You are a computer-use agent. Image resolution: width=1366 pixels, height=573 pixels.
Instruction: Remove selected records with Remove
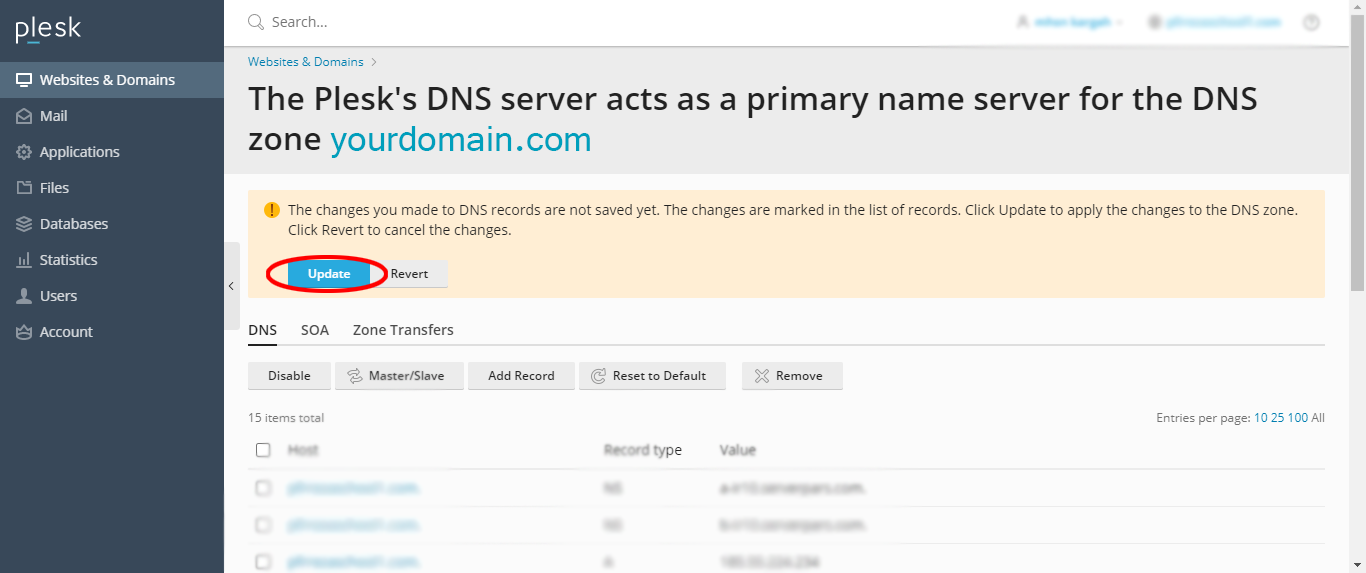click(x=792, y=376)
